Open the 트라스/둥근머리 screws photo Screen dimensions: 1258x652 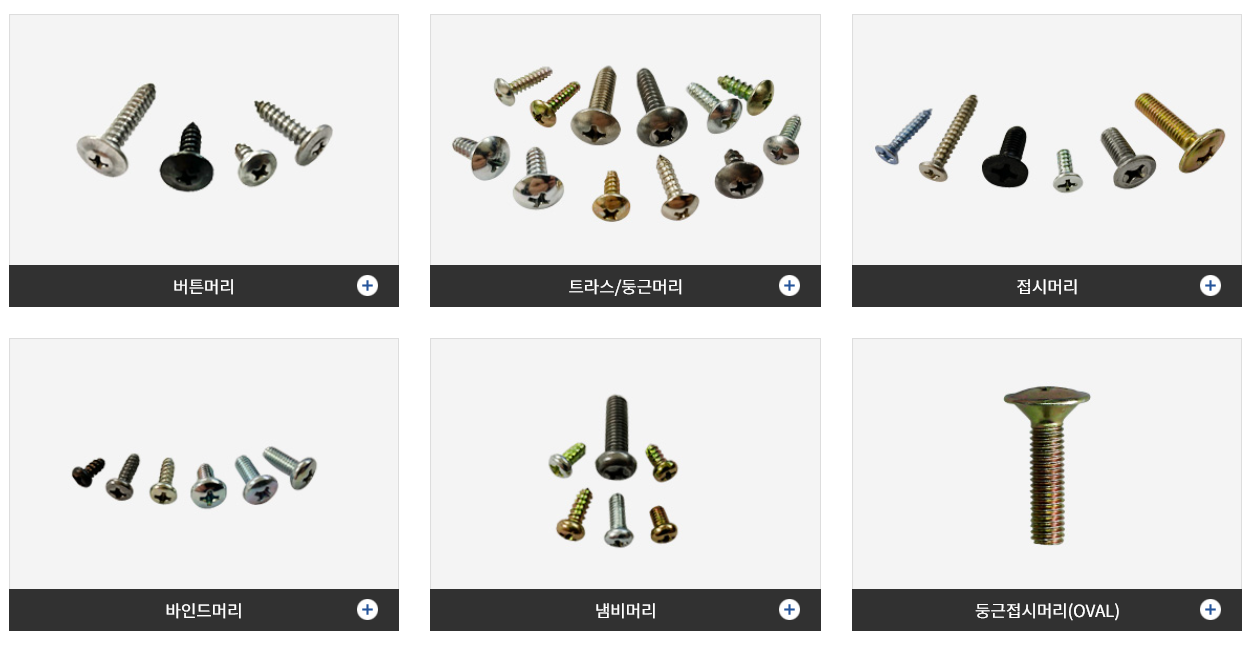pyautogui.click(x=625, y=140)
